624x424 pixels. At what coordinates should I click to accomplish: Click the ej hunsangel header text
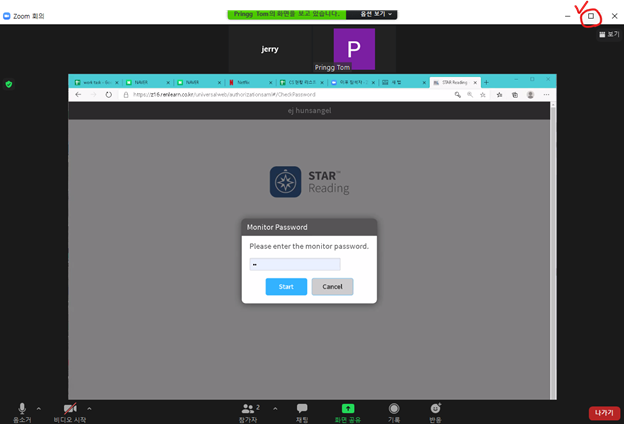point(309,111)
